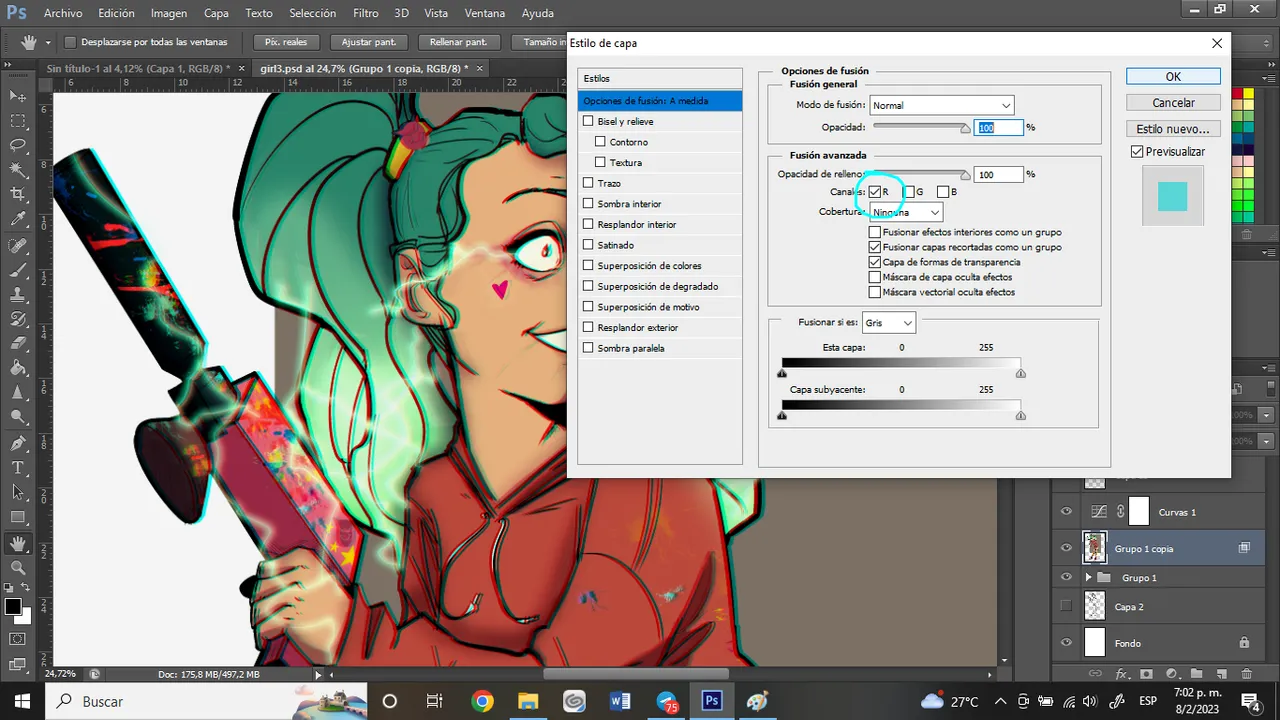Select the Healing Brush tool
Image resolution: width=1280 pixels, height=720 pixels.
18,246
